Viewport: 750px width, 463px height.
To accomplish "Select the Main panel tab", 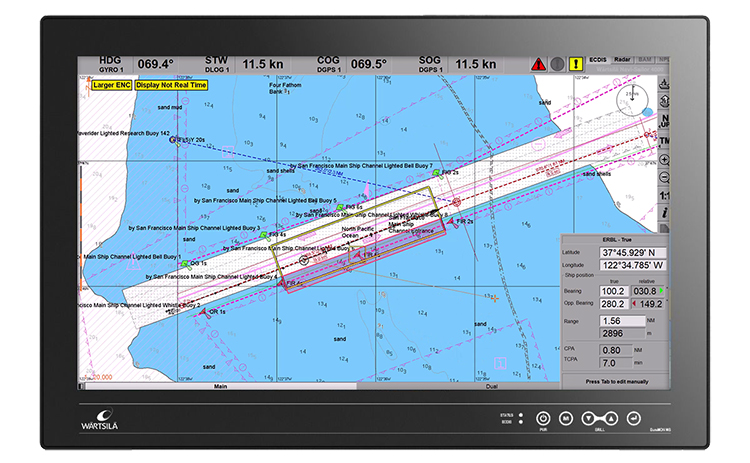I will [218, 385].
